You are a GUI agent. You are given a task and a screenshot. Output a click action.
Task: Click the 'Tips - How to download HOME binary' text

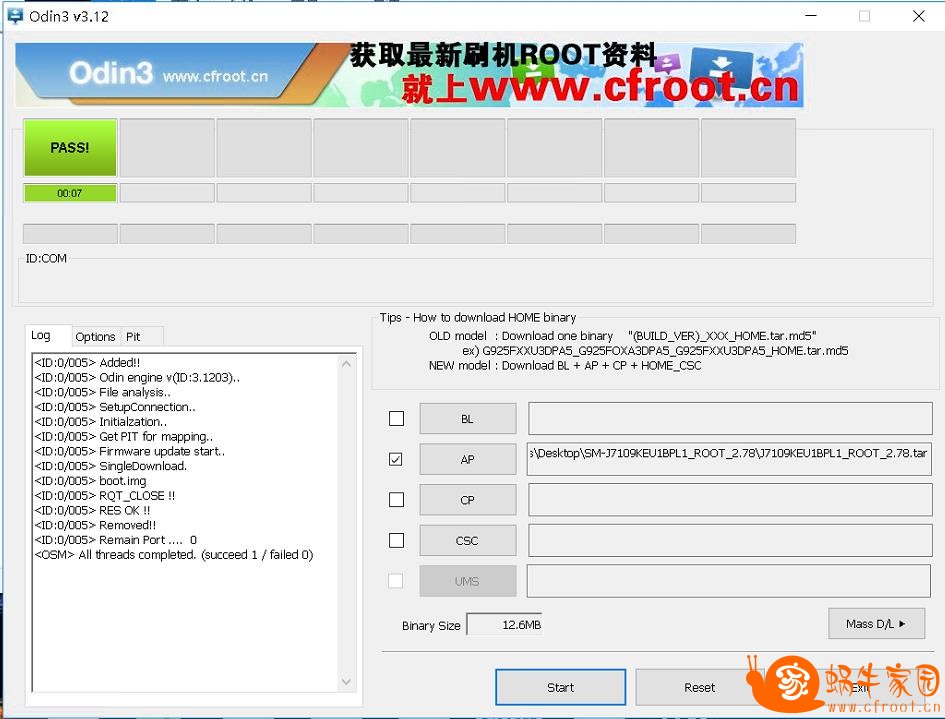(478, 318)
